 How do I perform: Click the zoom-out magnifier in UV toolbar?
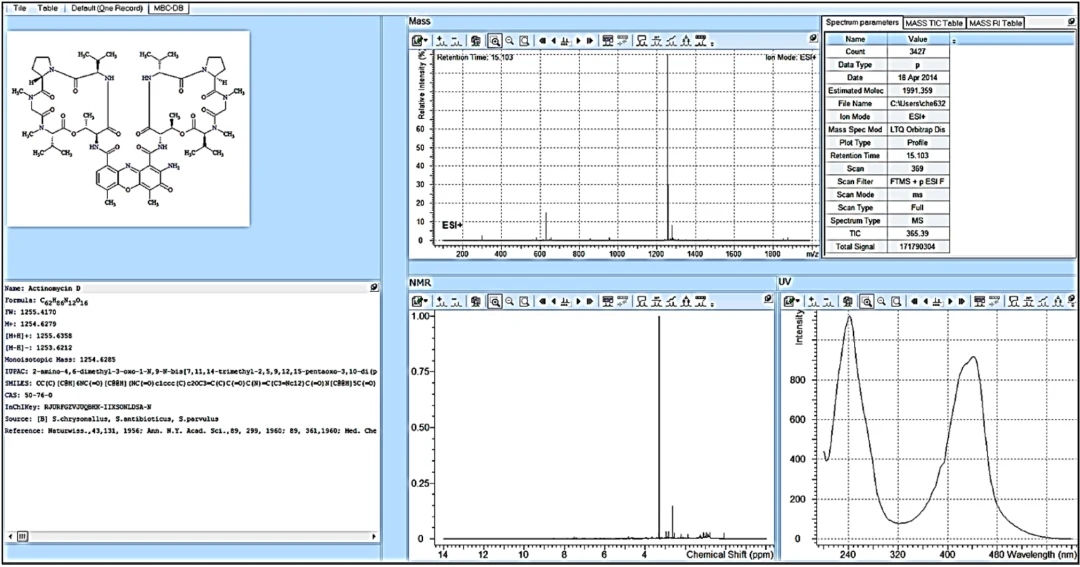click(882, 301)
